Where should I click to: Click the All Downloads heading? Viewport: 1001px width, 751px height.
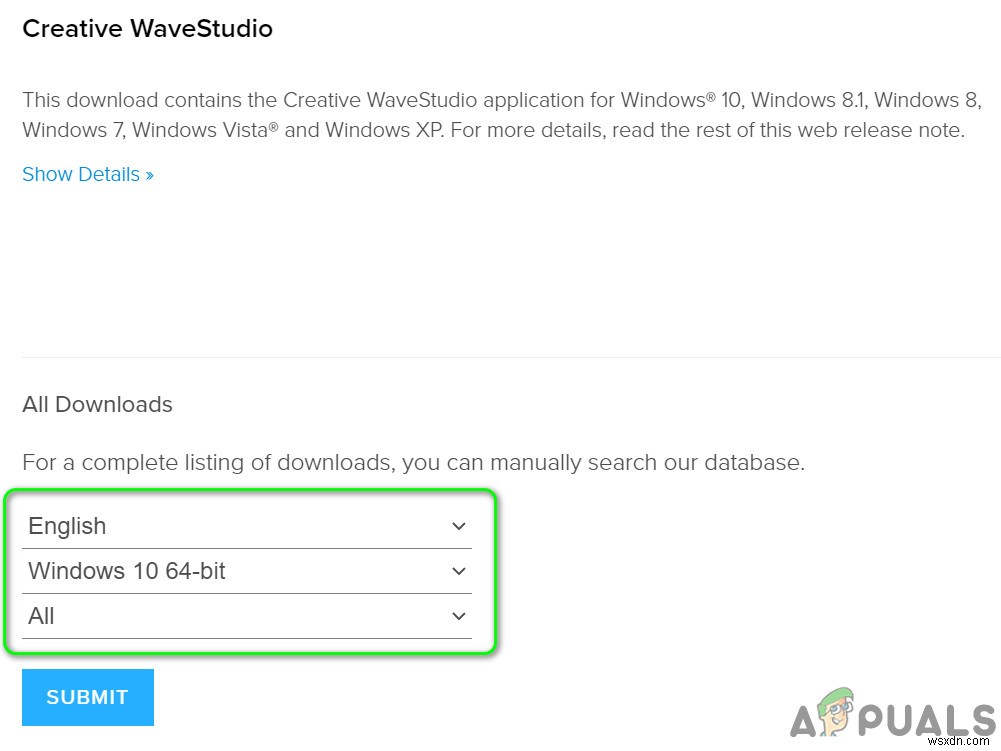pyautogui.click(x=97, y=404)
